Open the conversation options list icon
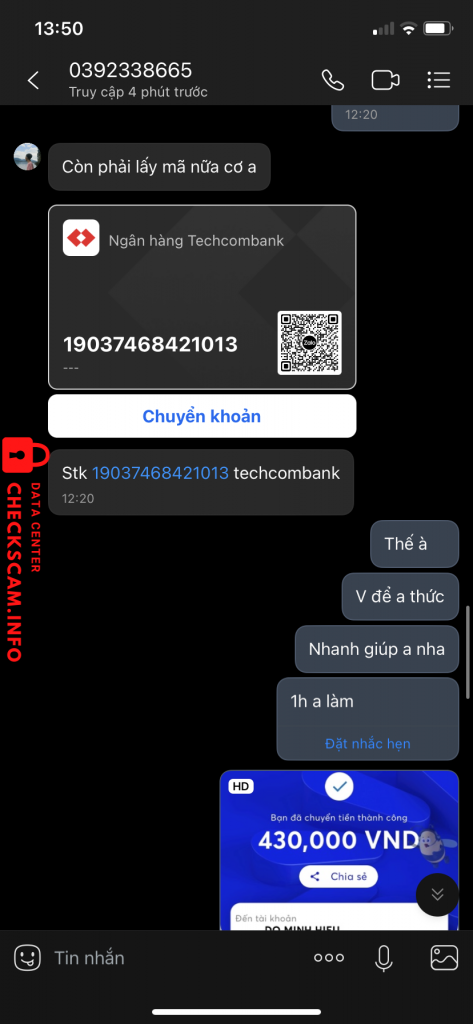The width and height of the screenshot is (473, 1024). 438,80
